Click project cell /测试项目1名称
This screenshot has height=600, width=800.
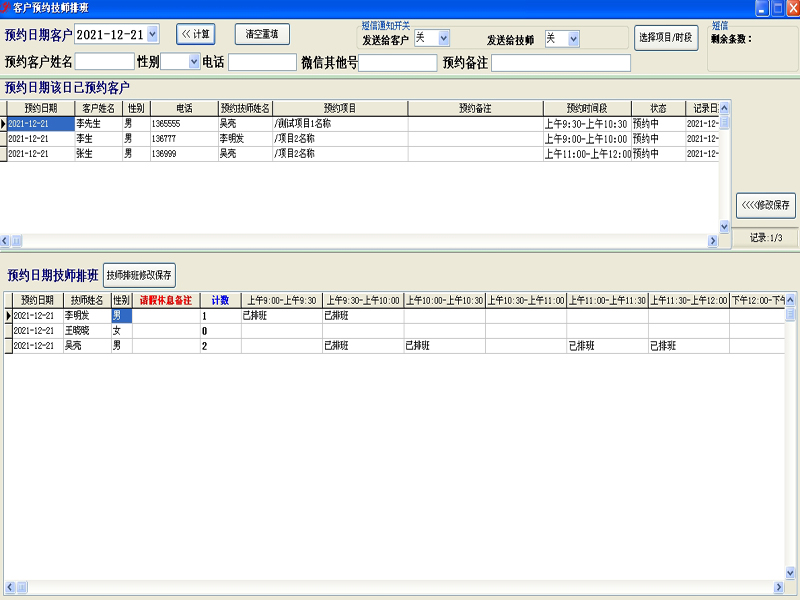coord(340,123)
